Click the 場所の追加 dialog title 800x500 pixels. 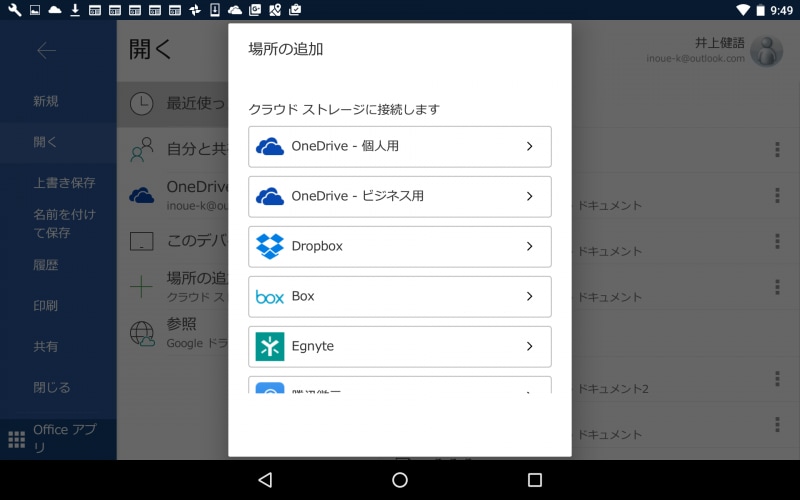coord(286,49)
